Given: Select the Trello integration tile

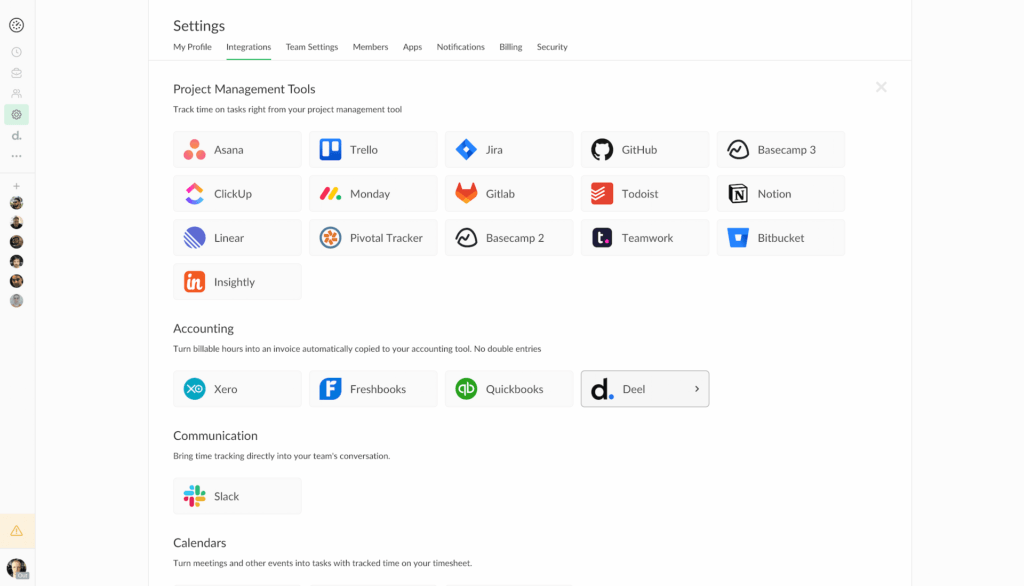Looking at the screenshot, I should [373, 150].
